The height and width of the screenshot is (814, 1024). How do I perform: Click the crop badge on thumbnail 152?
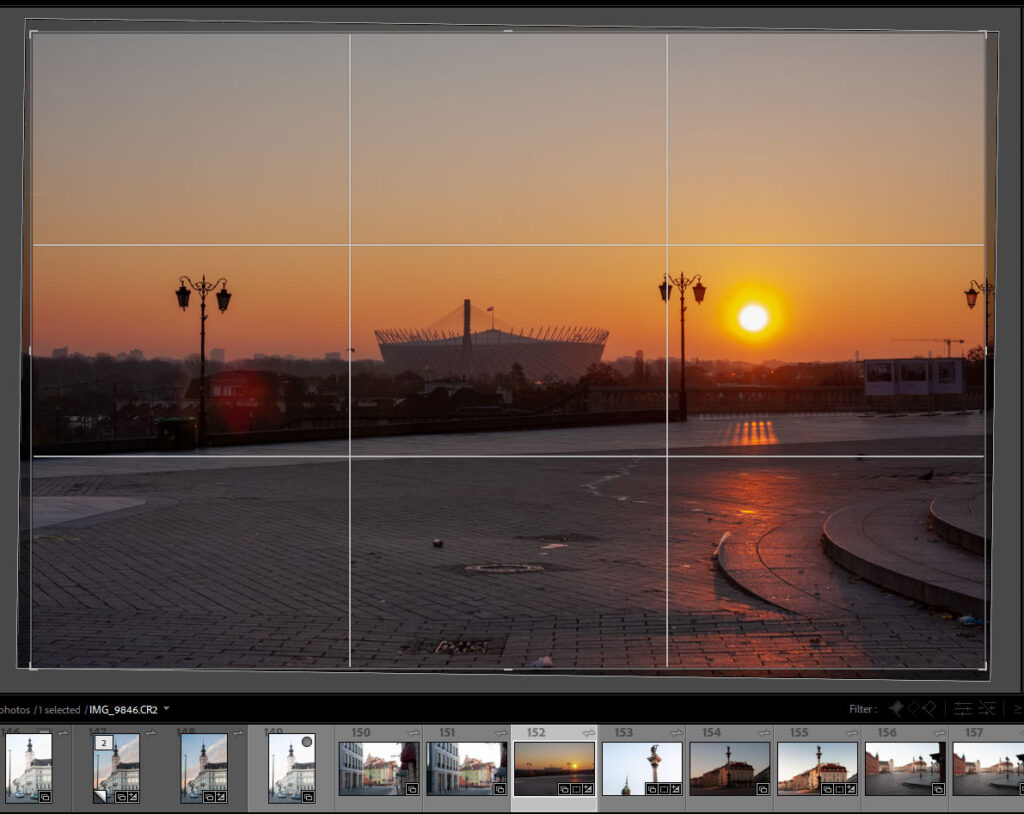point(575,789)
